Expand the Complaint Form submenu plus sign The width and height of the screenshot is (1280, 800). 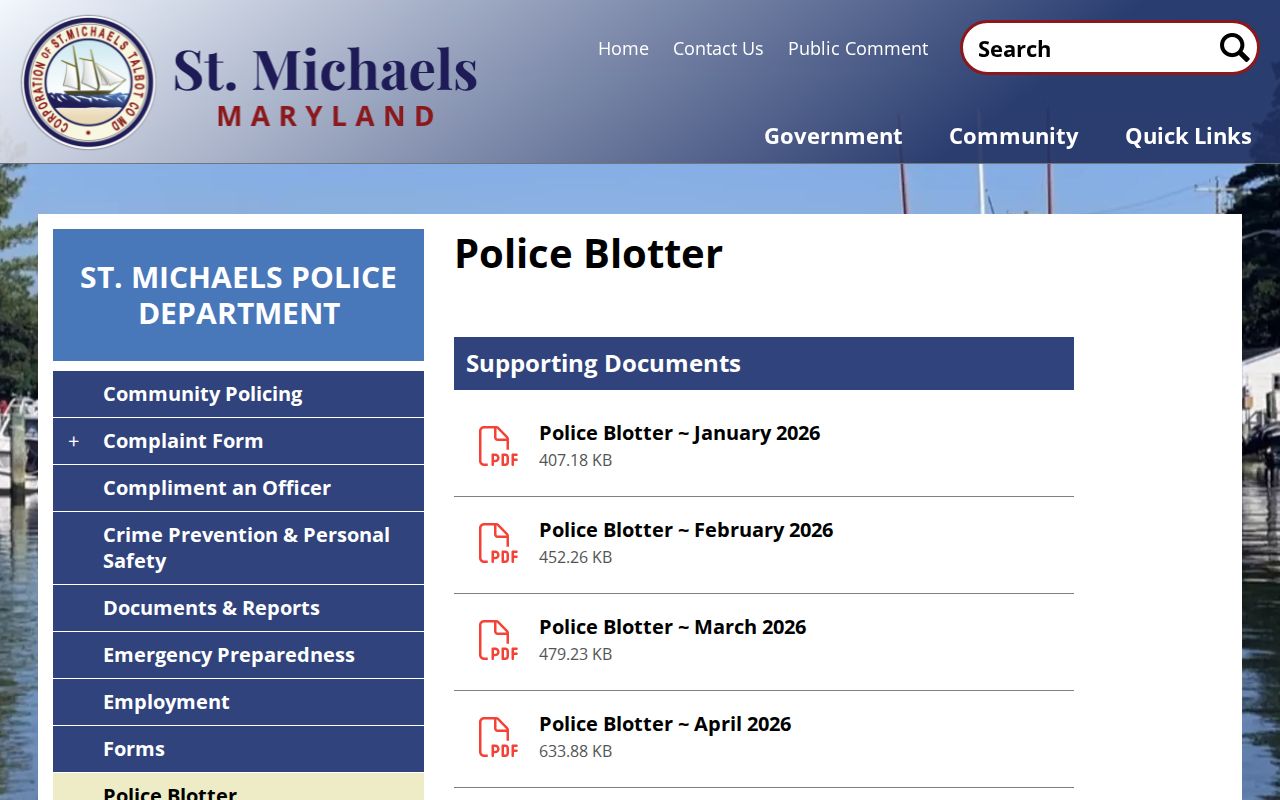click(x=73, y=441)
